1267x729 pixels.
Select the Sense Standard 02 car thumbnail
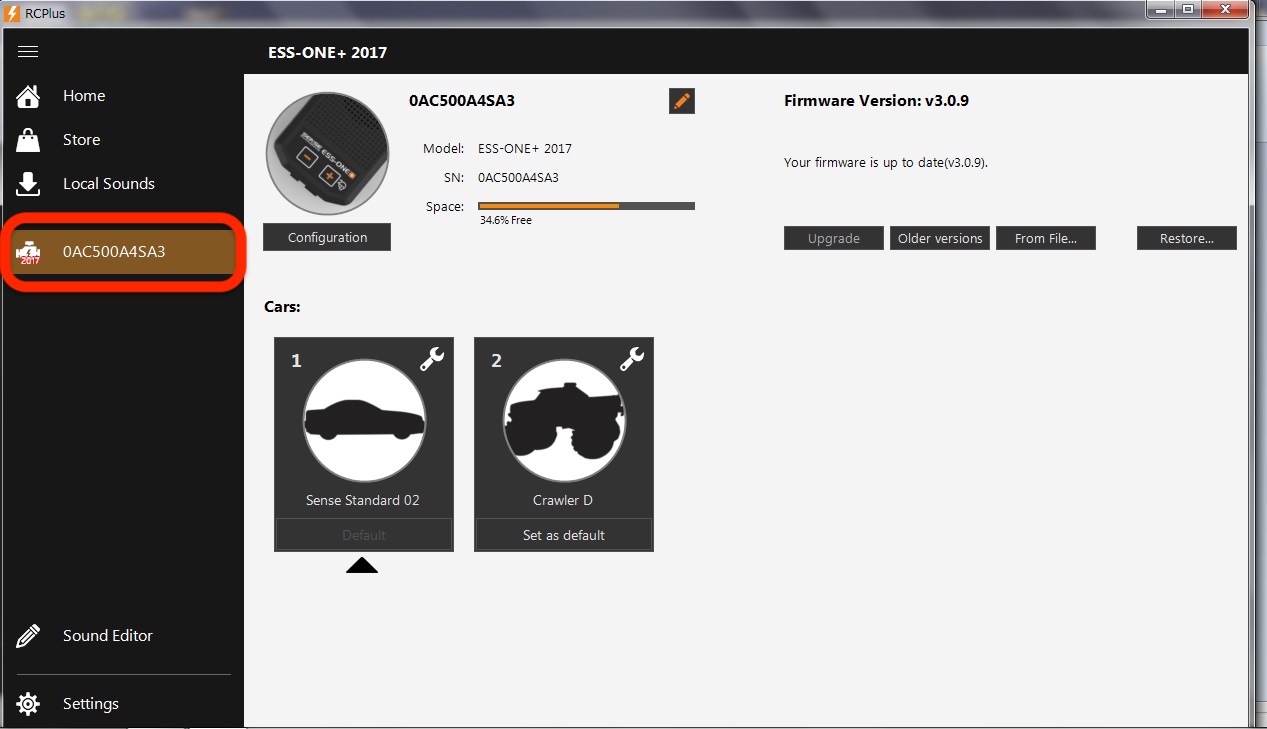(x=364, y=421)
